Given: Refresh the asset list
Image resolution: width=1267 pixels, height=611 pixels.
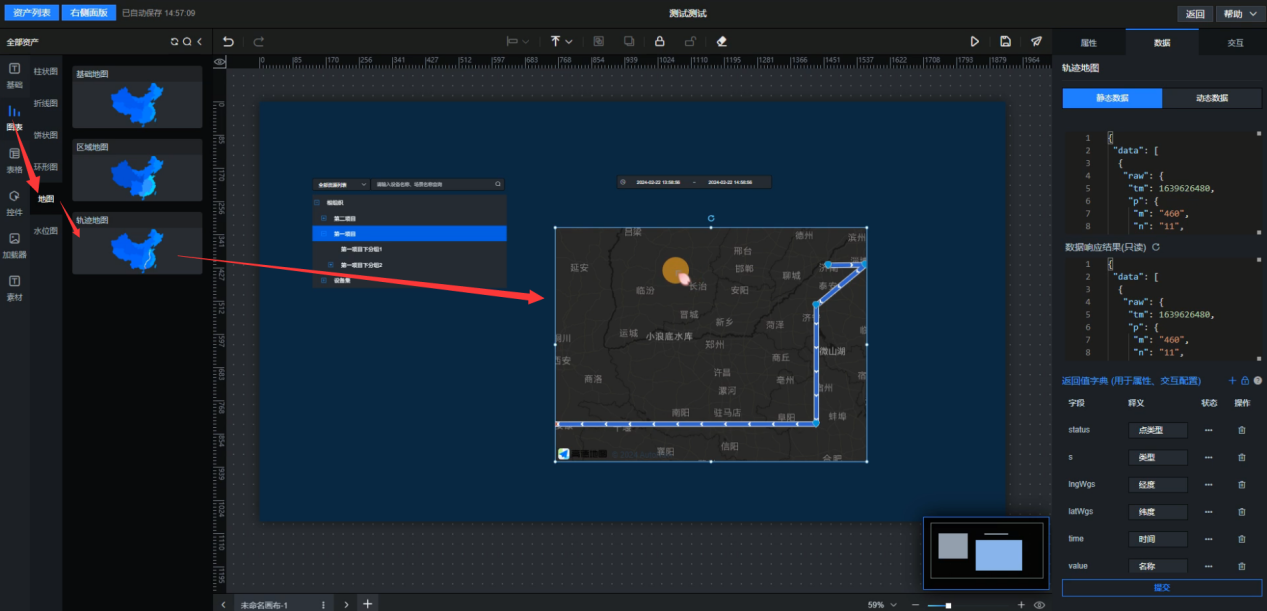Looking at the screenshot, I should click(174, 42).
